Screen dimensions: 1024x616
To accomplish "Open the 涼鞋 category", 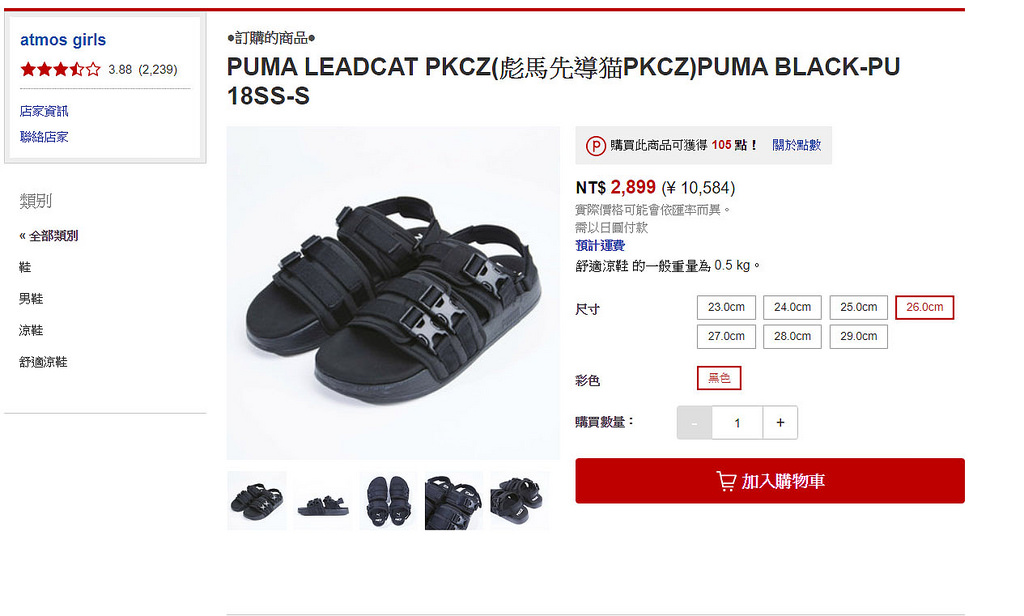I will (x=31, y=331).
